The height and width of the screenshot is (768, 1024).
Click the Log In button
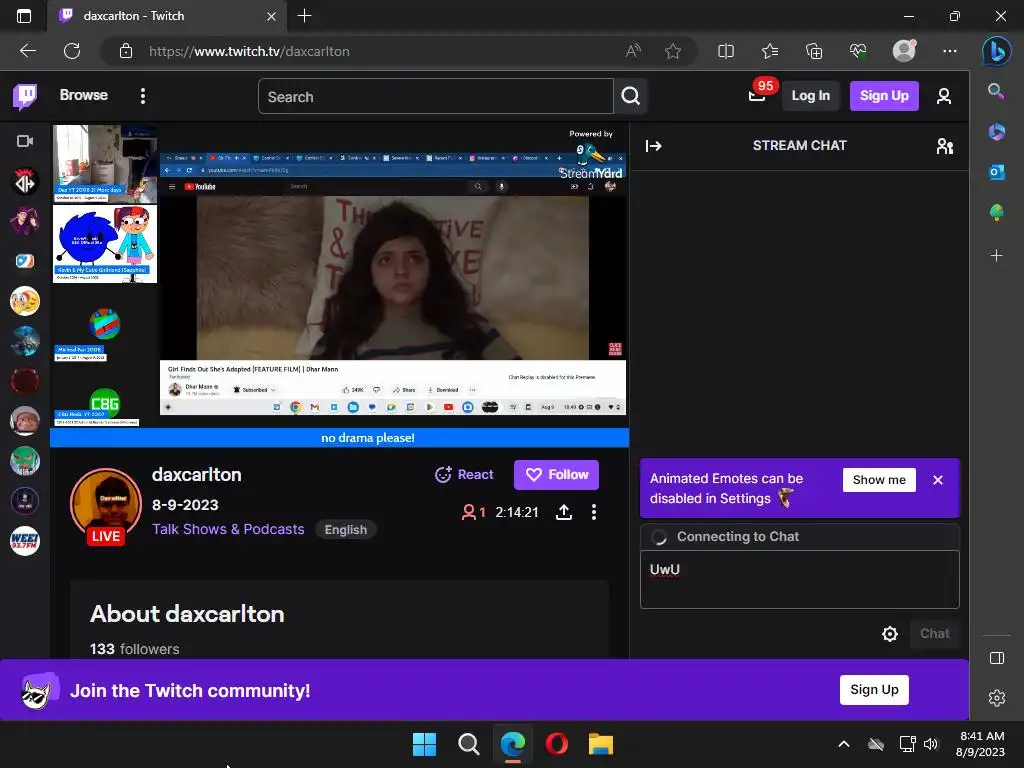coord(810,96)
